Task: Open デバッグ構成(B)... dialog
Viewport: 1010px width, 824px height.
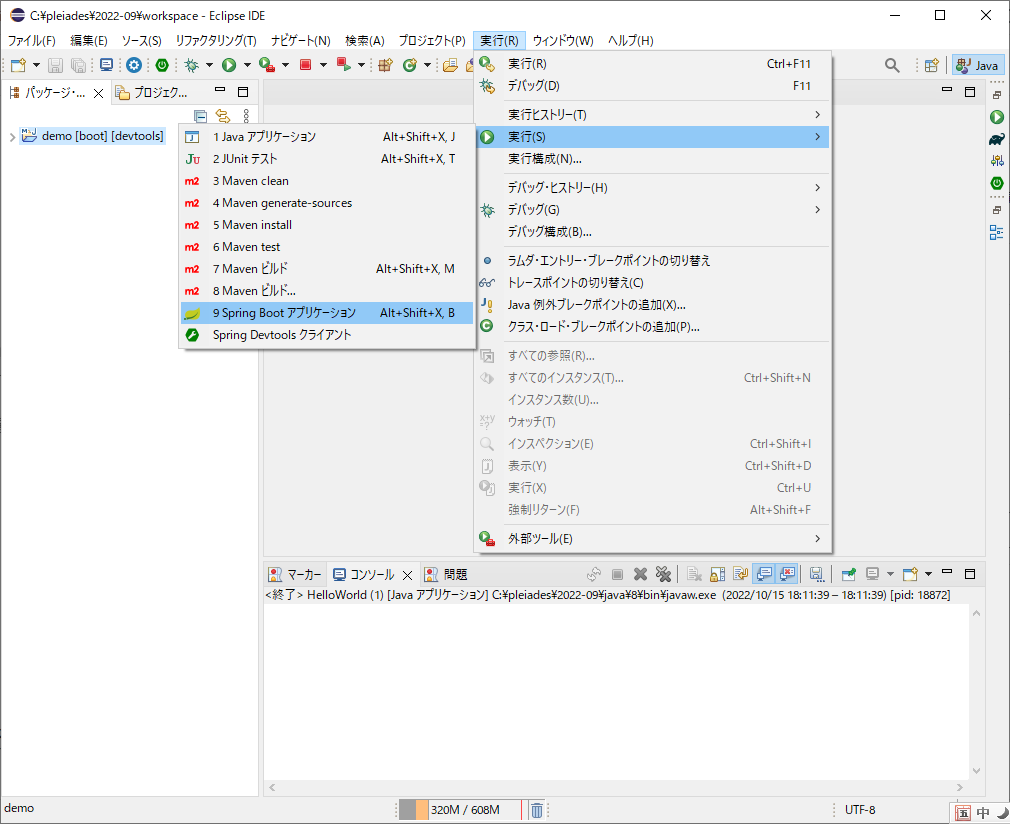Action: click(653, 231)
